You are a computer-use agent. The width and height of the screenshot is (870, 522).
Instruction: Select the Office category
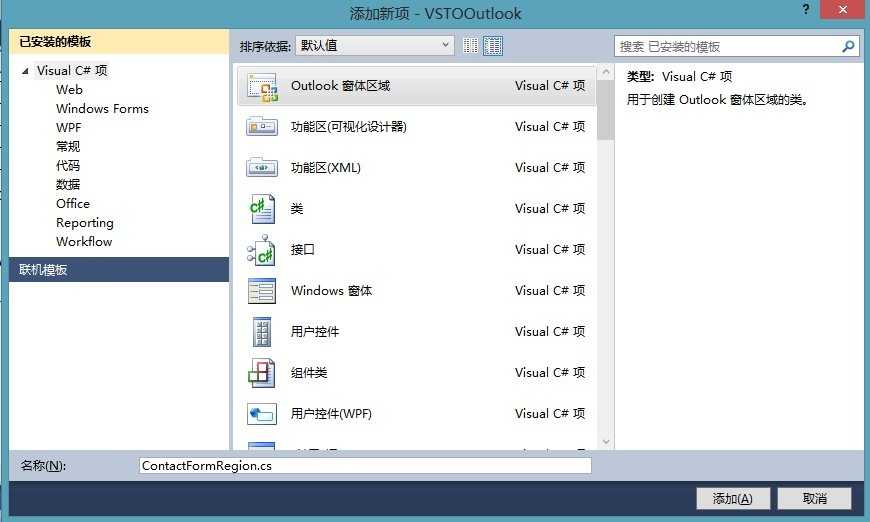coord(73,204)
